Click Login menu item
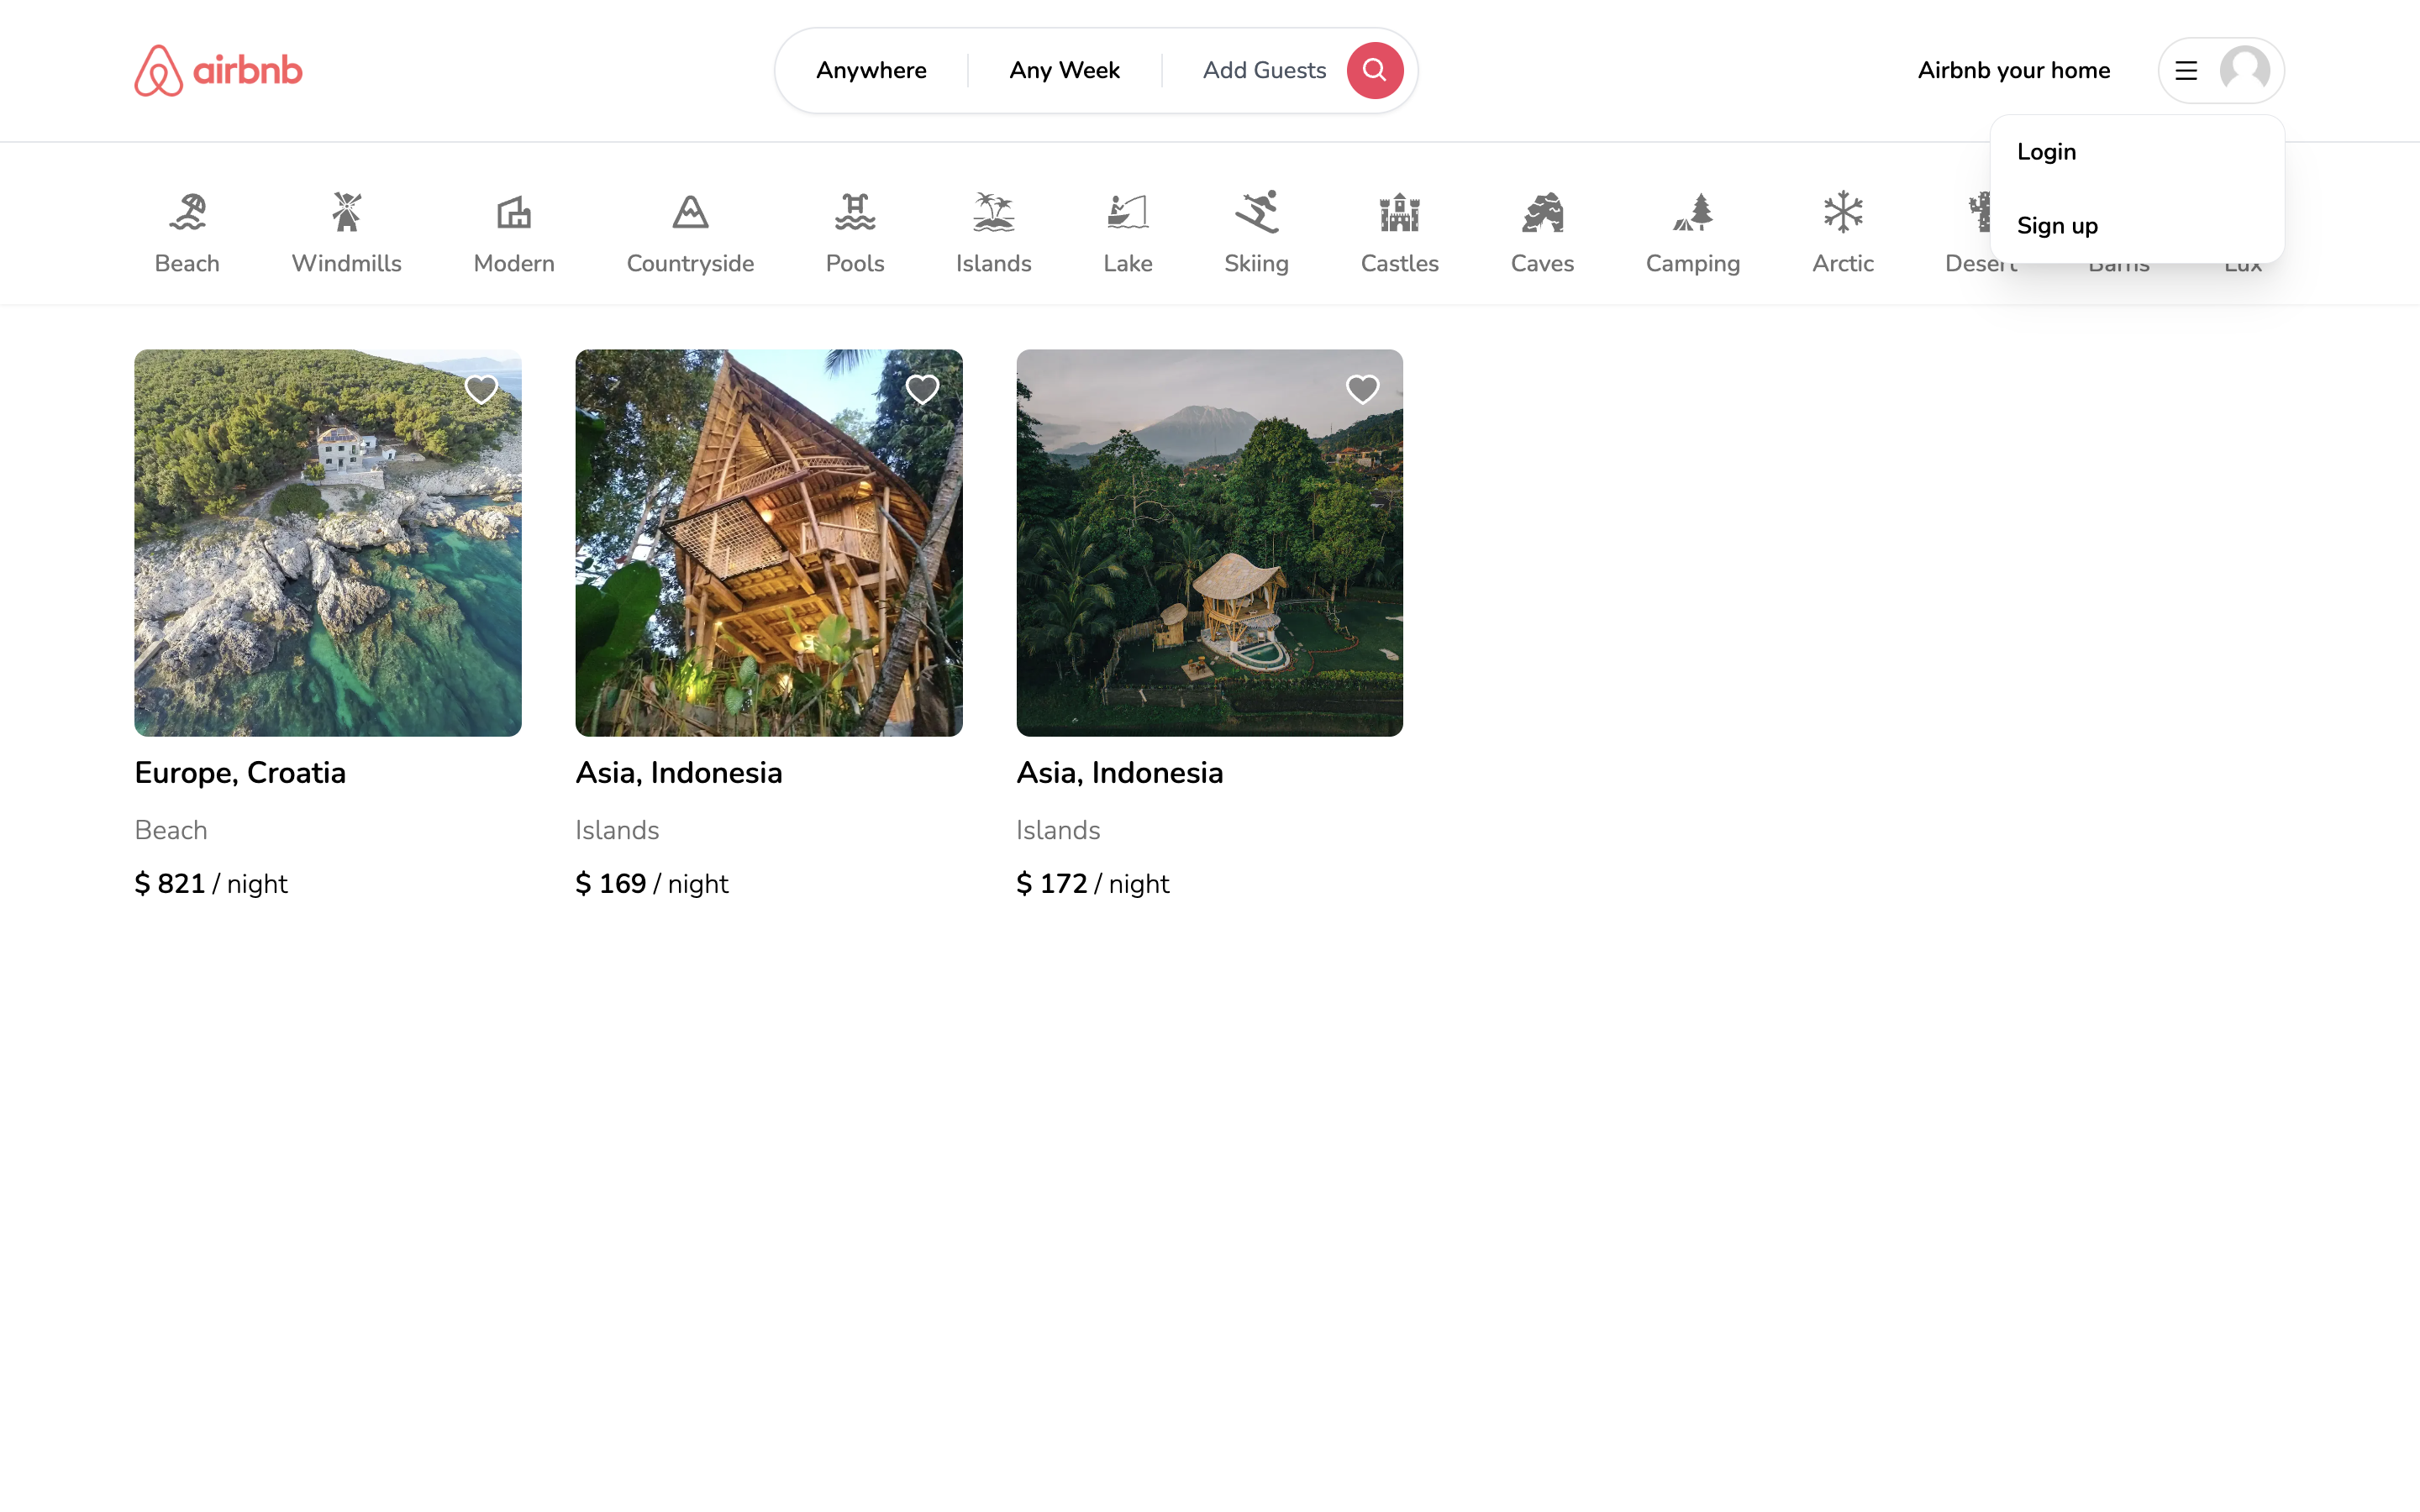Image resolution: width=2420 pixels, height=1512 pixels. click(2047, 151)
